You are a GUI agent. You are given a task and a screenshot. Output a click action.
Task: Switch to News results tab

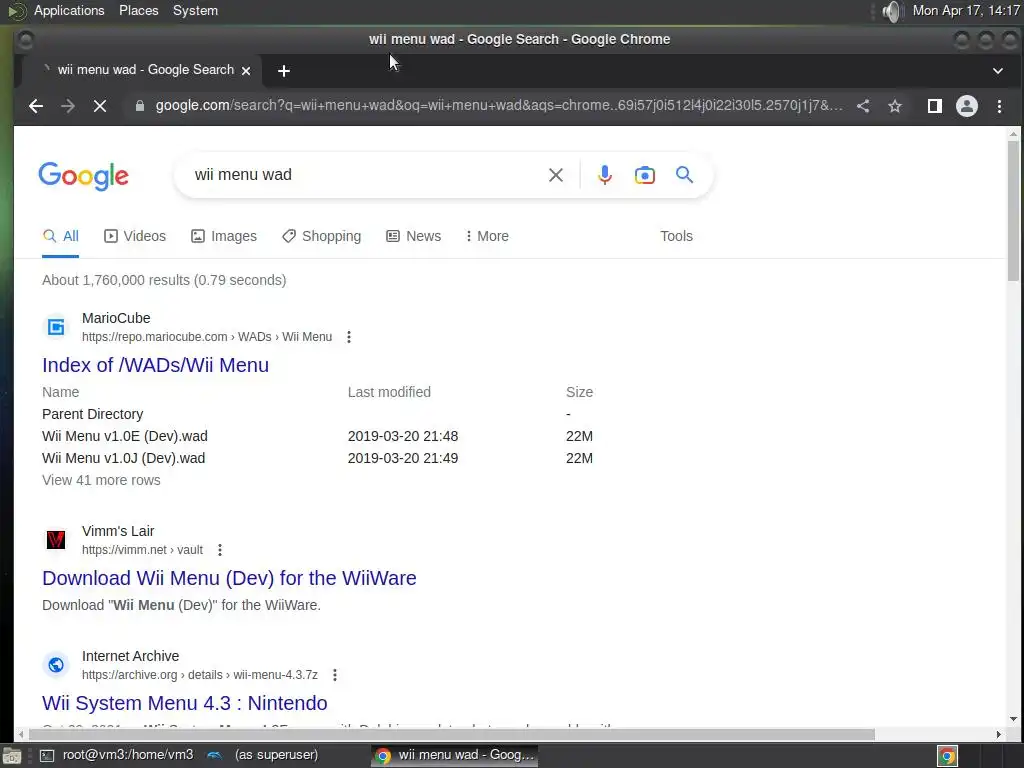tap(413, 236)
